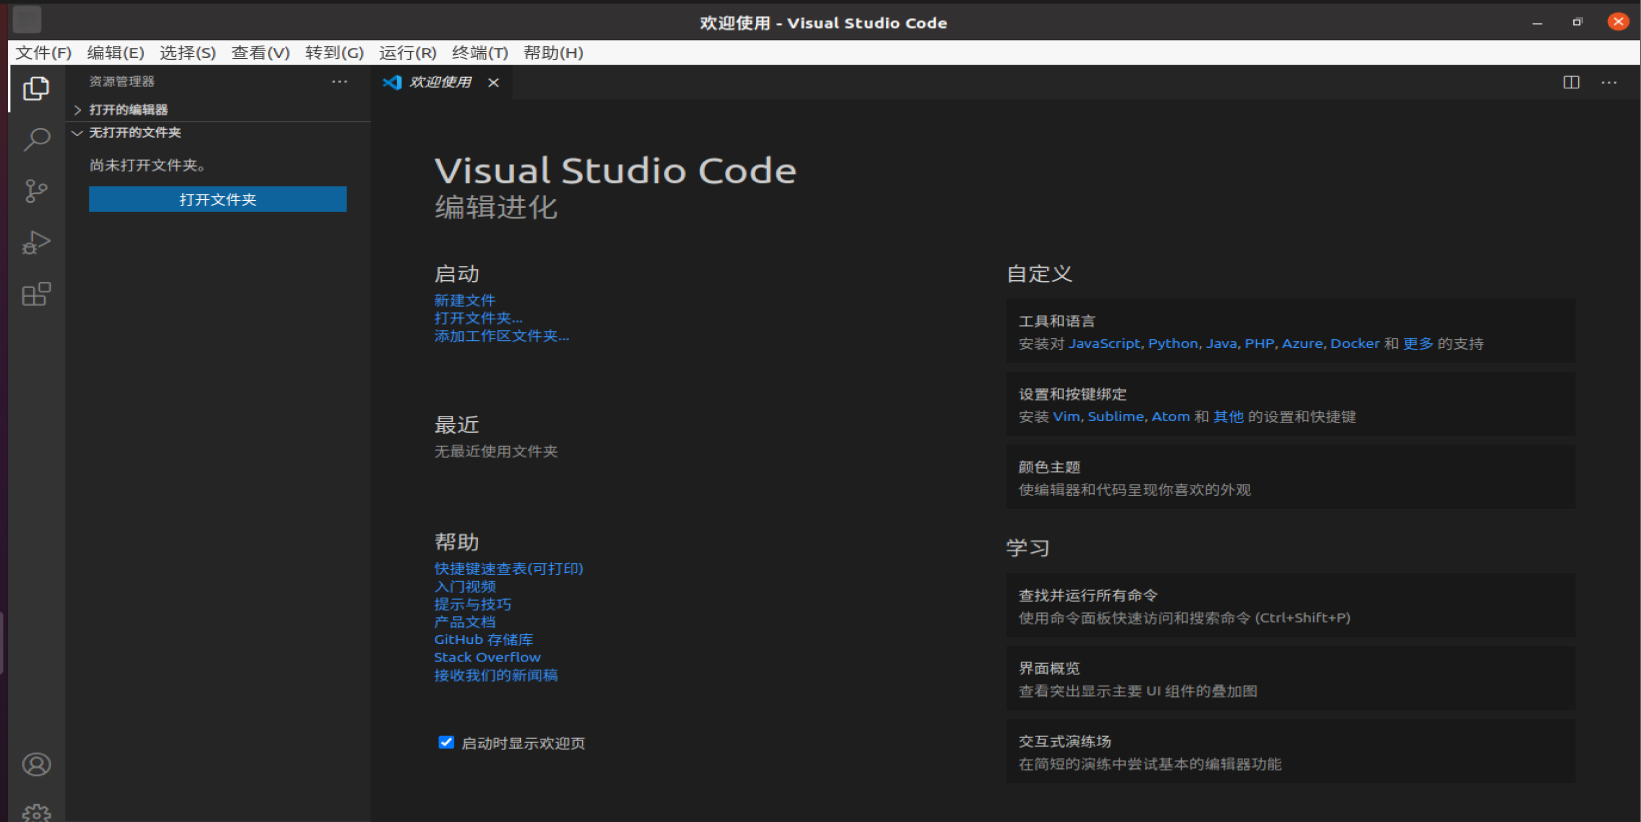Click the Vim keybindings link
Screen dimensions: 1641x822
(x=1066, y=416)
